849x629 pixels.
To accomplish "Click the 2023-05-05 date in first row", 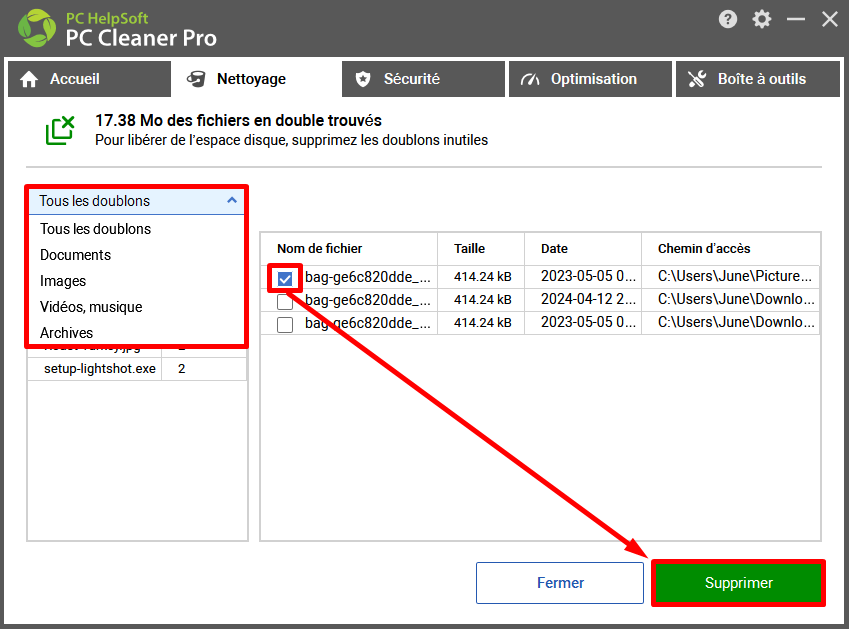I will click(x=588, y=276).
